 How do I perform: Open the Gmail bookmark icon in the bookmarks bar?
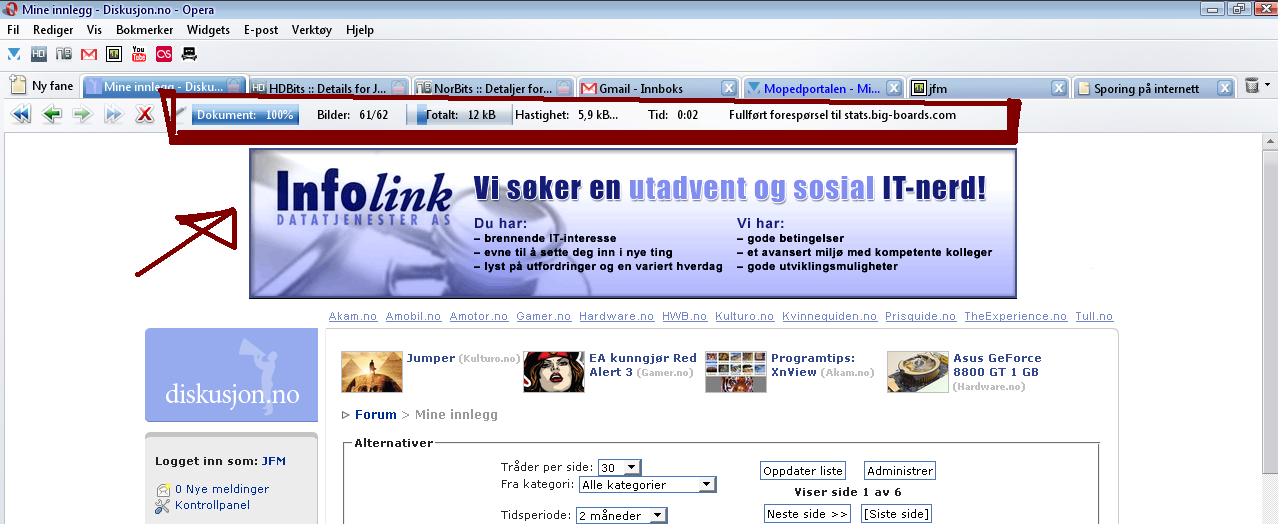[89, 53]
